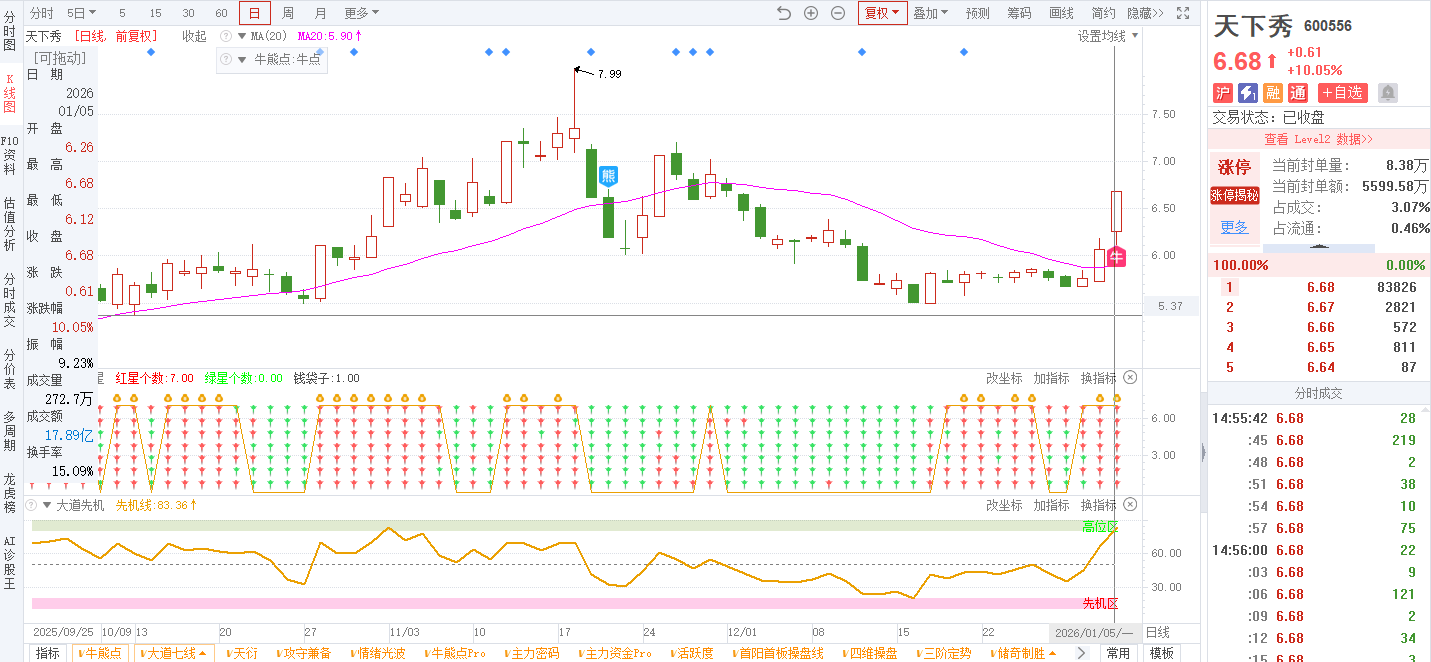Close the 大道先机 indicator panel
Viewport: 1431px width, 662px height.
point(1130,505)
